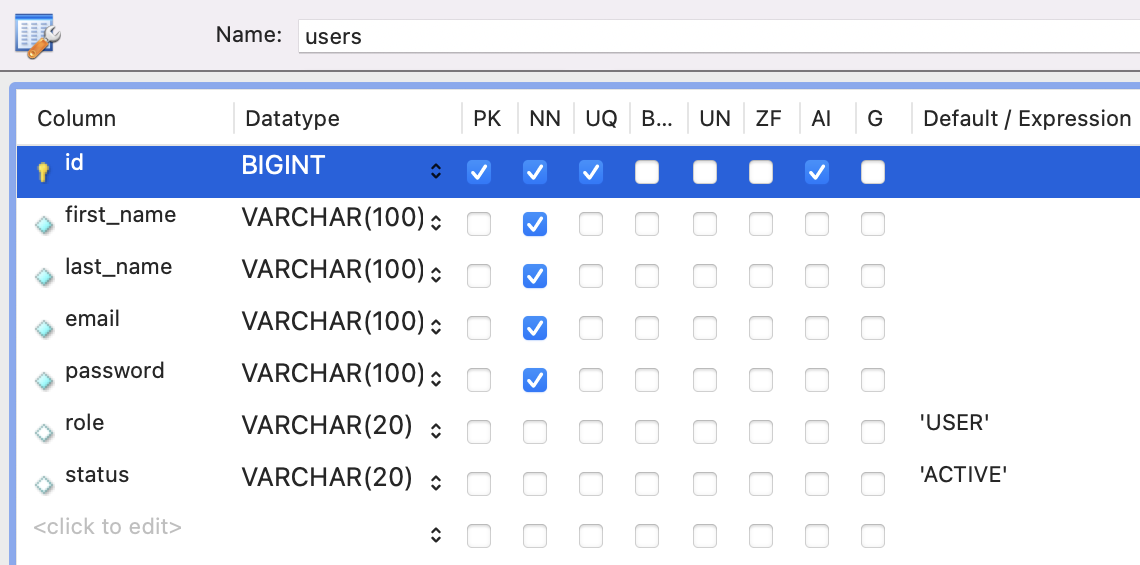Click the 'ACTIVE' default value
Image resolution: width=1140 pixels, height=565 pixels.
[x=963, y=475]
